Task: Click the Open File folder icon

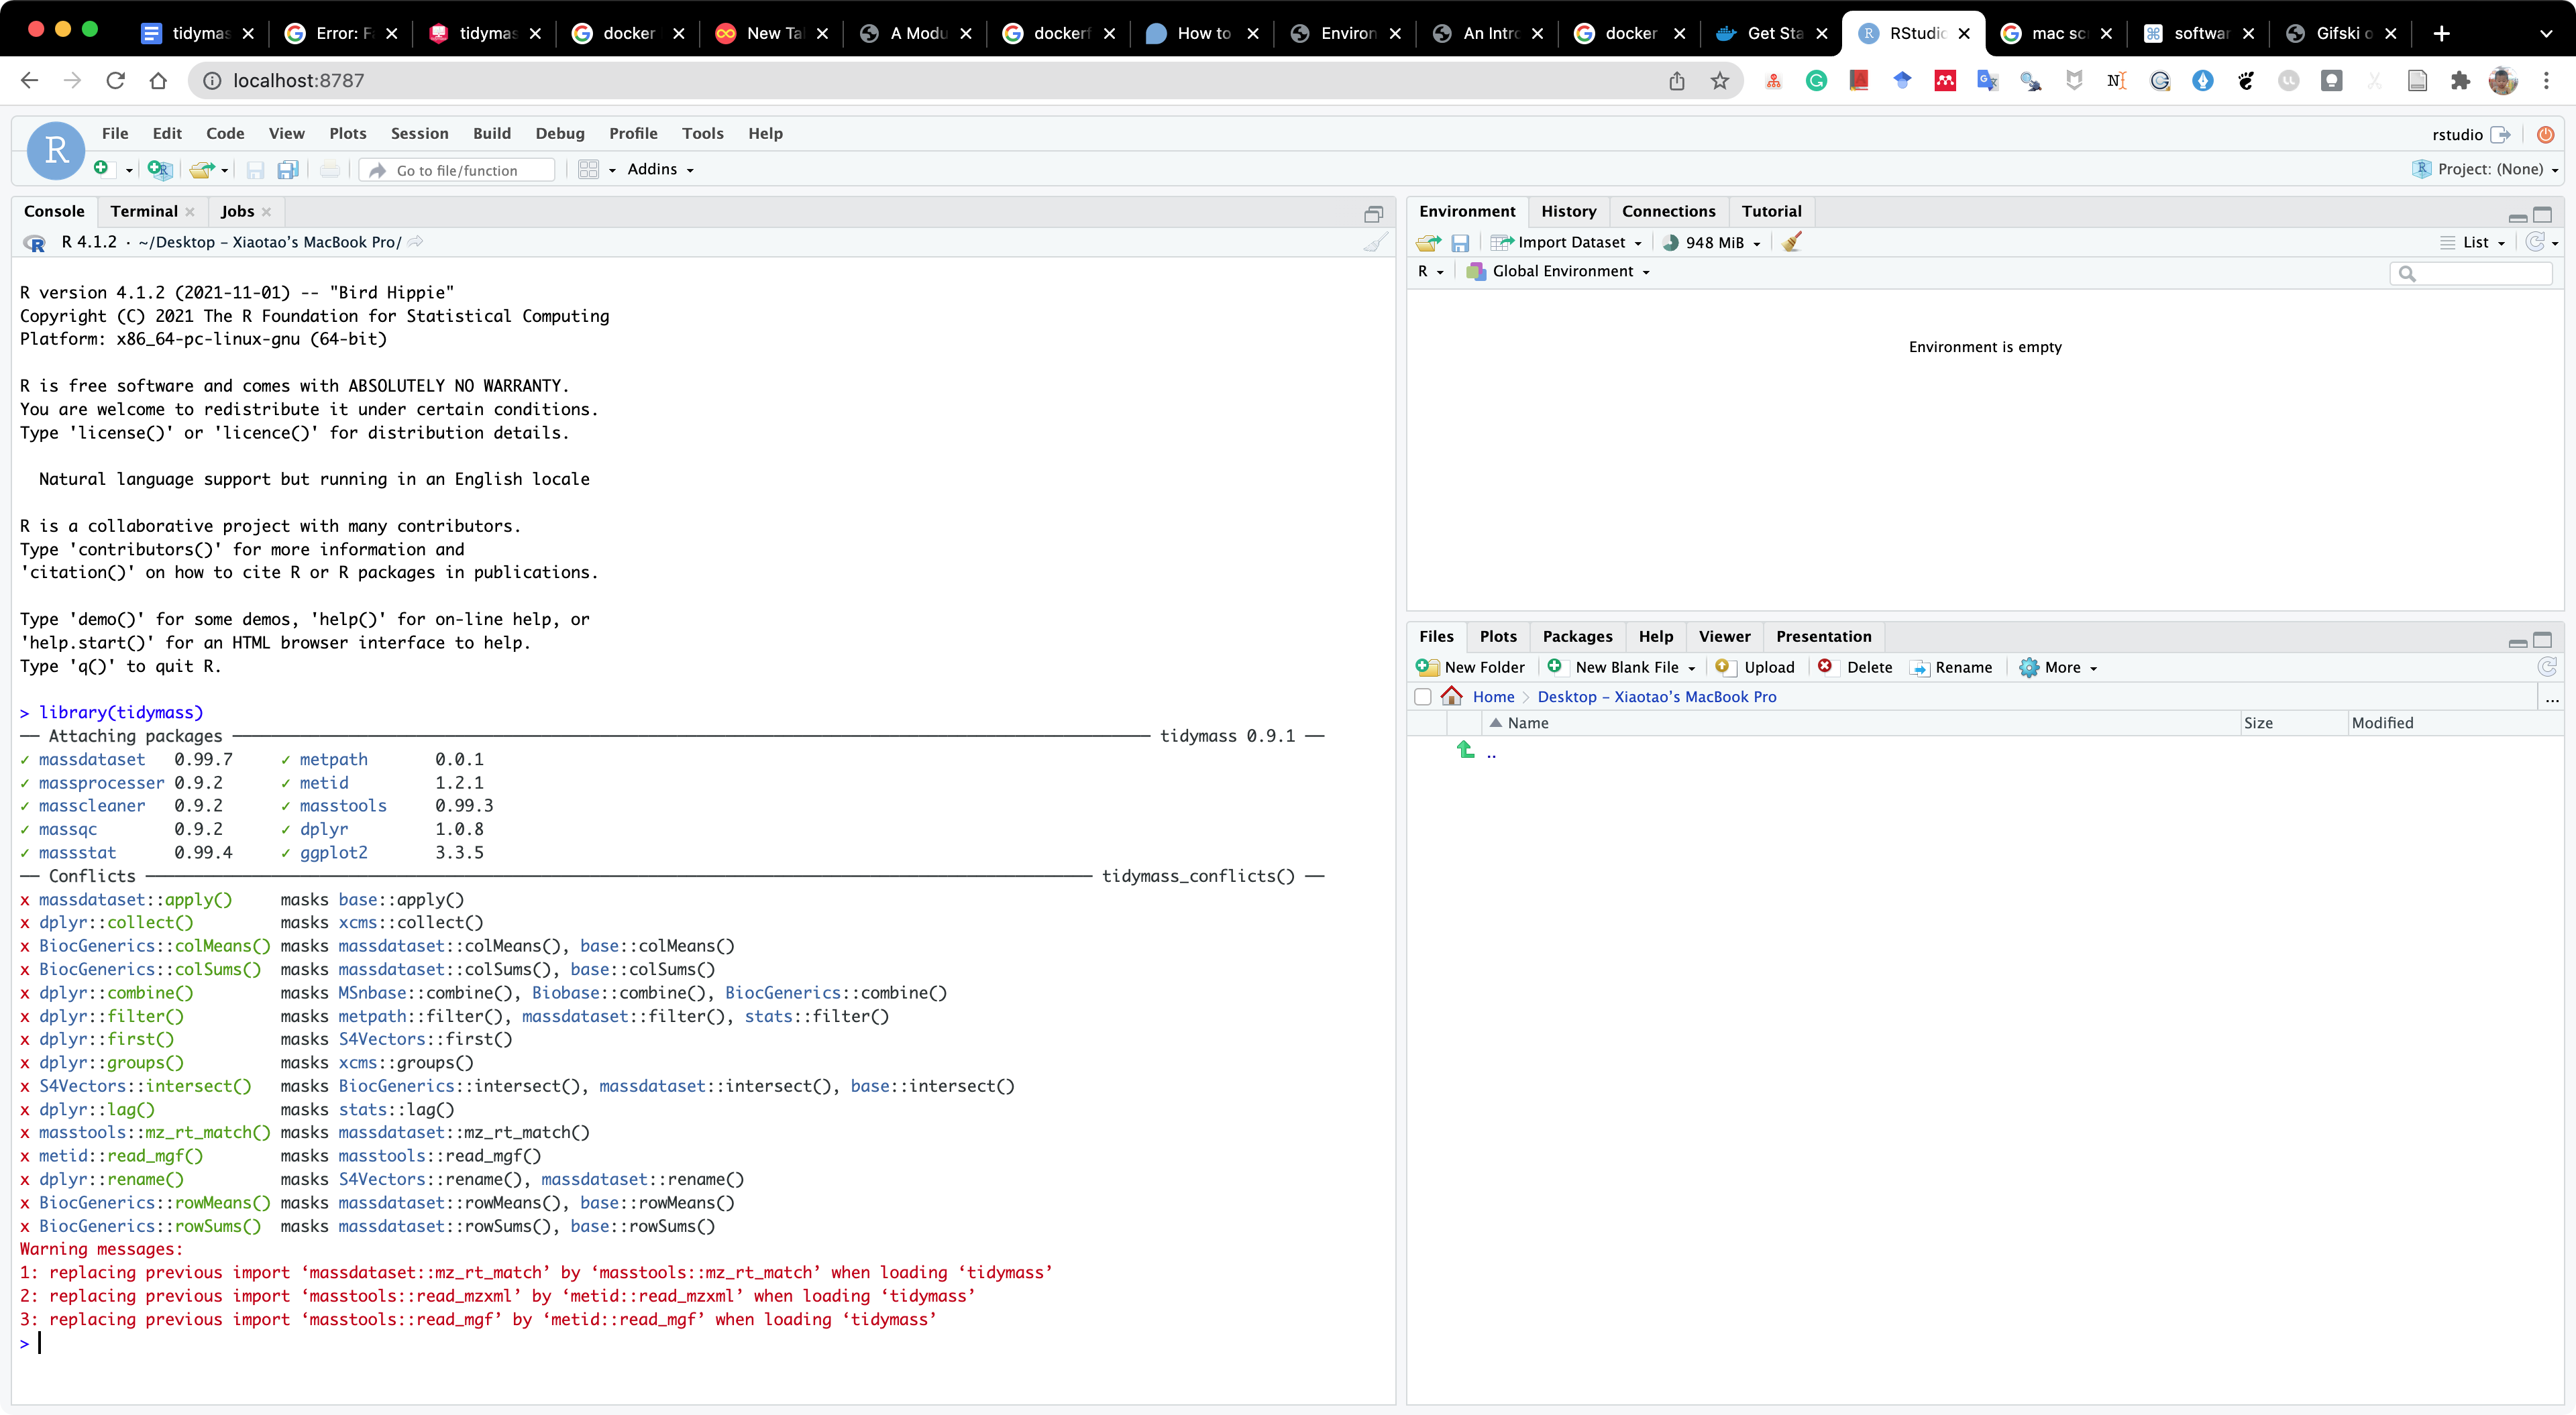Action: tap(201, 169)
